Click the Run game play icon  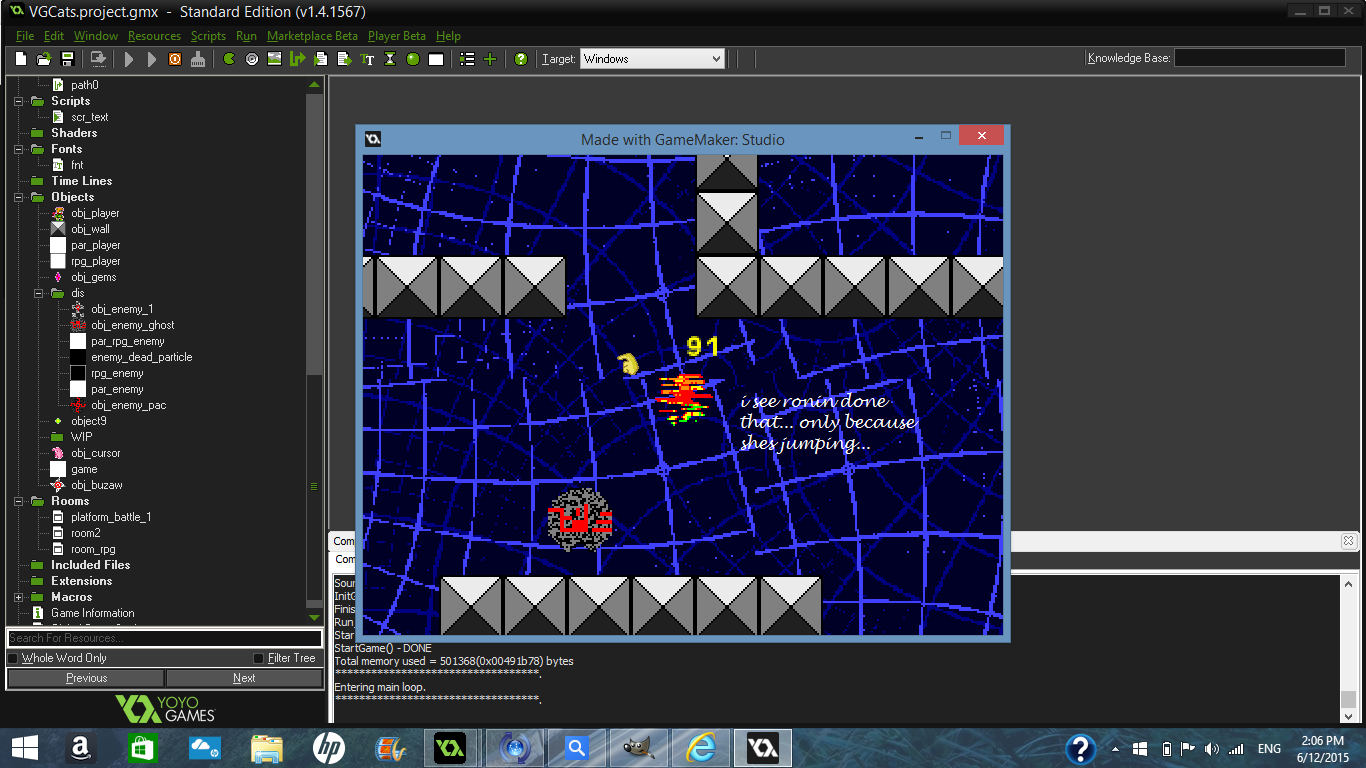point(129,59)
